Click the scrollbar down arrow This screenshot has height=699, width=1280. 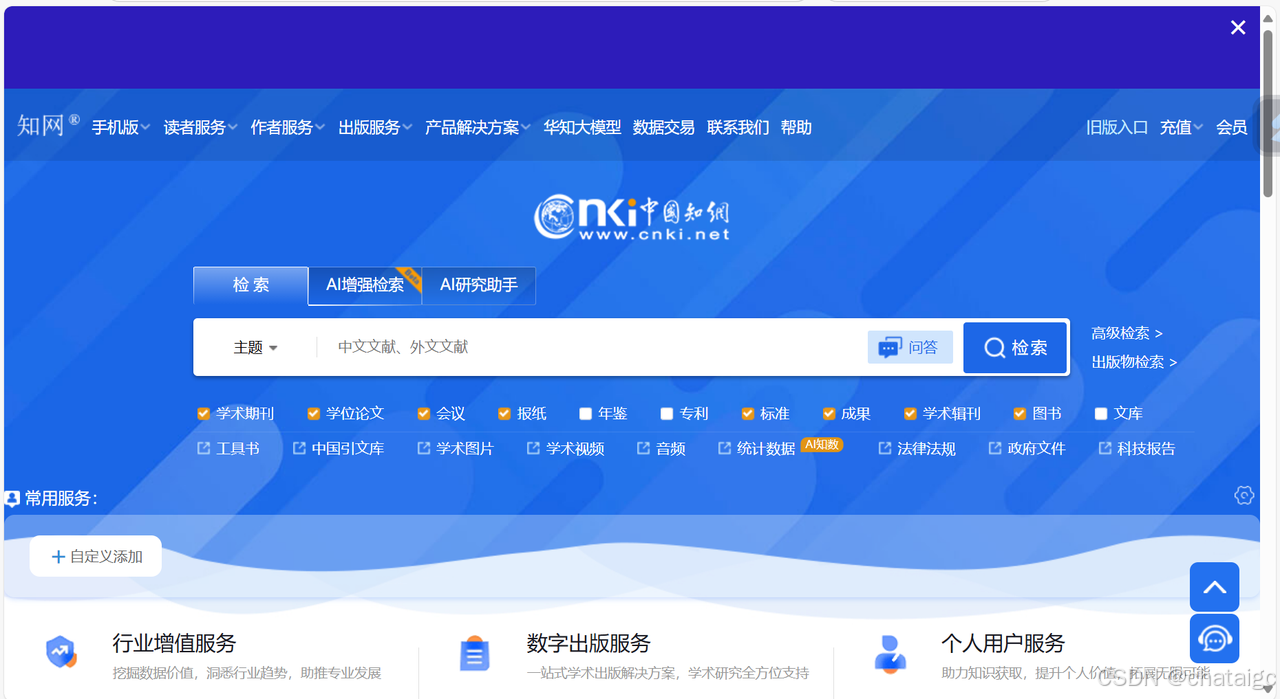(x=1269, y=689)
